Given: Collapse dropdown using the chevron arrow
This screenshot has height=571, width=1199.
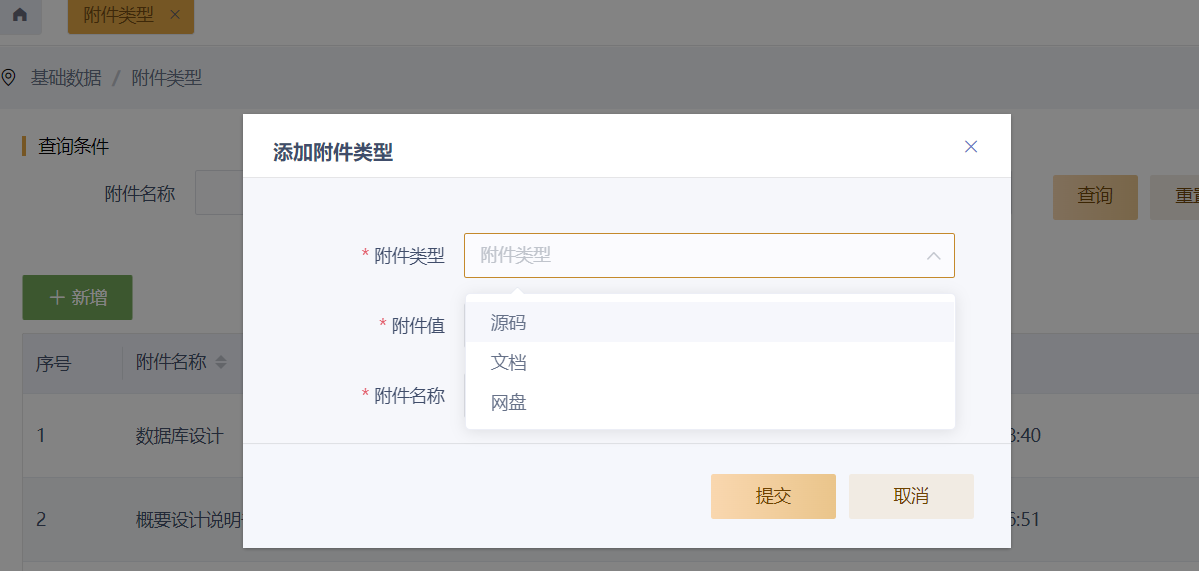Looking at the screenshot, I should pos(933,256).
